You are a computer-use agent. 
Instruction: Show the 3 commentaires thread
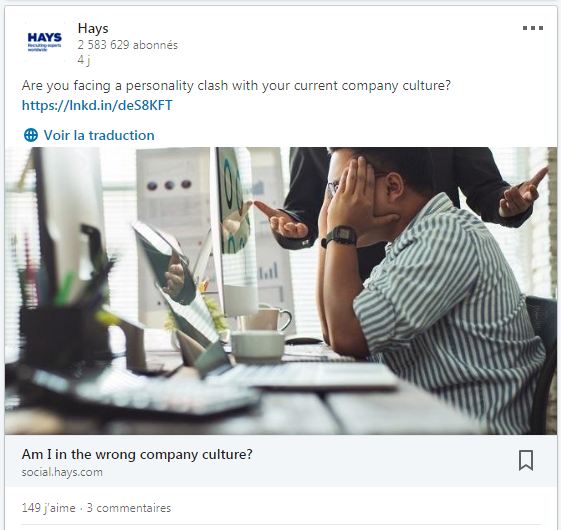click(x=129, y=508)
